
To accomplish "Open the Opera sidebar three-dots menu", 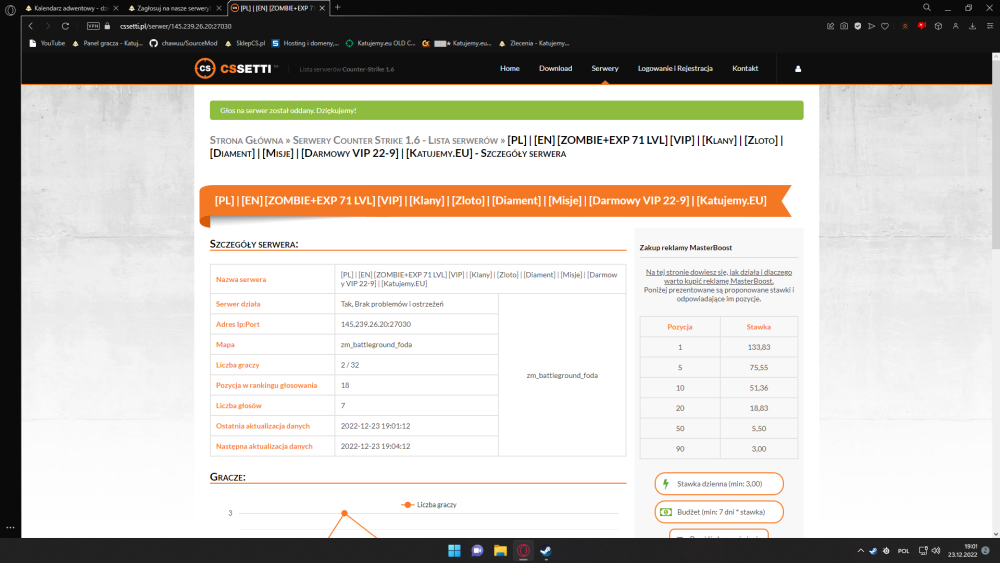I will point(10,527).
